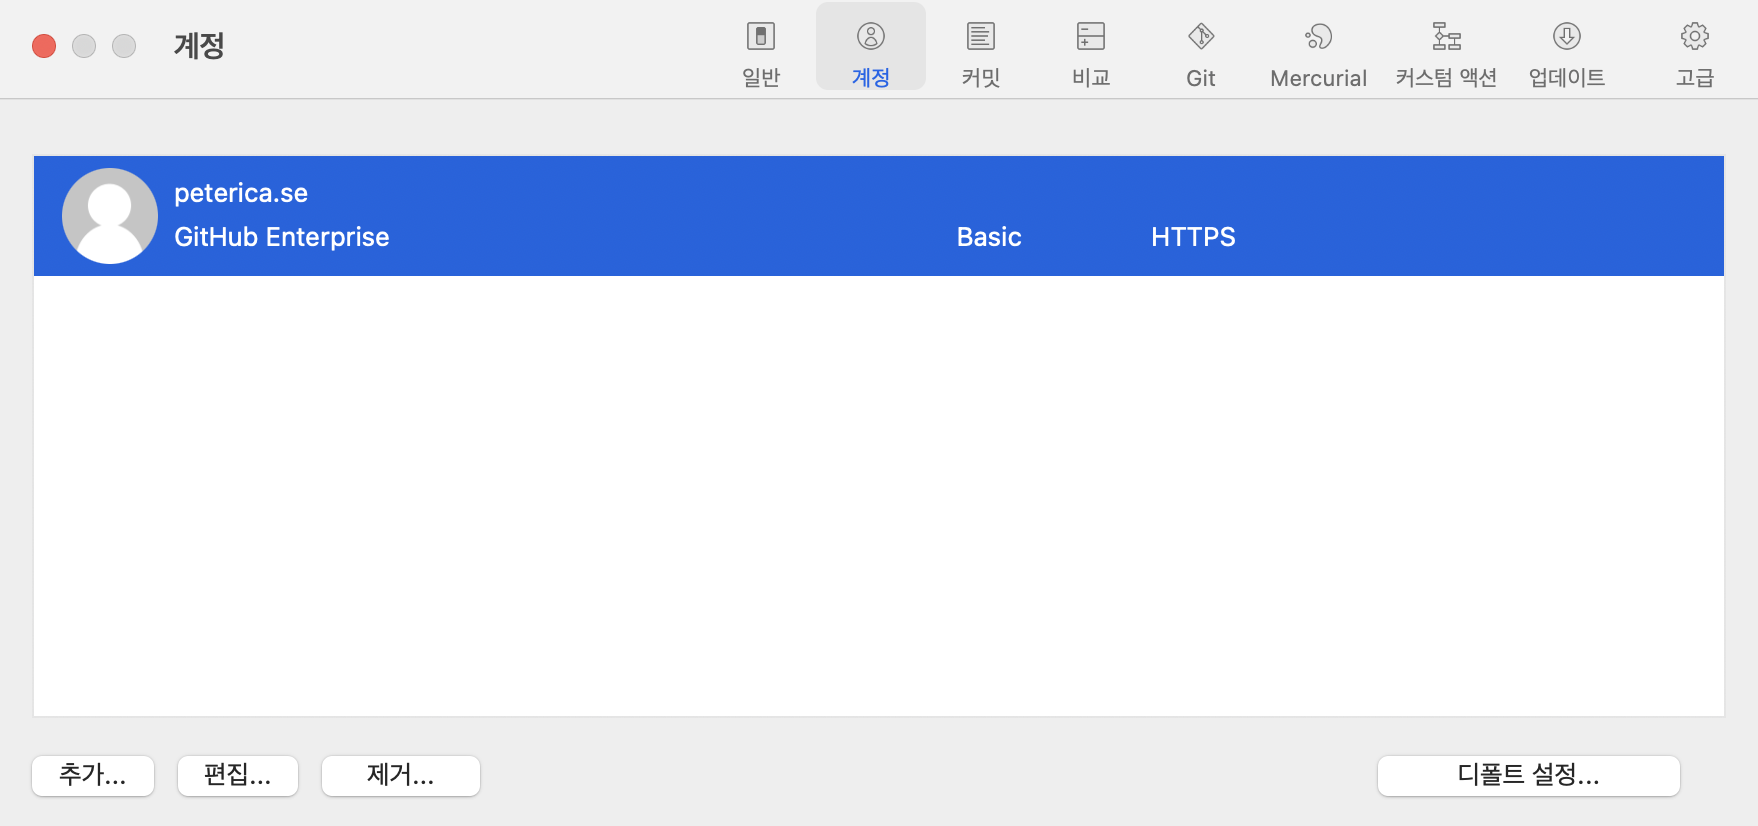Viewport: 1758px width, 826px height.
Task: Select the peterica.se account name text
Action: (x=241, y=193)
